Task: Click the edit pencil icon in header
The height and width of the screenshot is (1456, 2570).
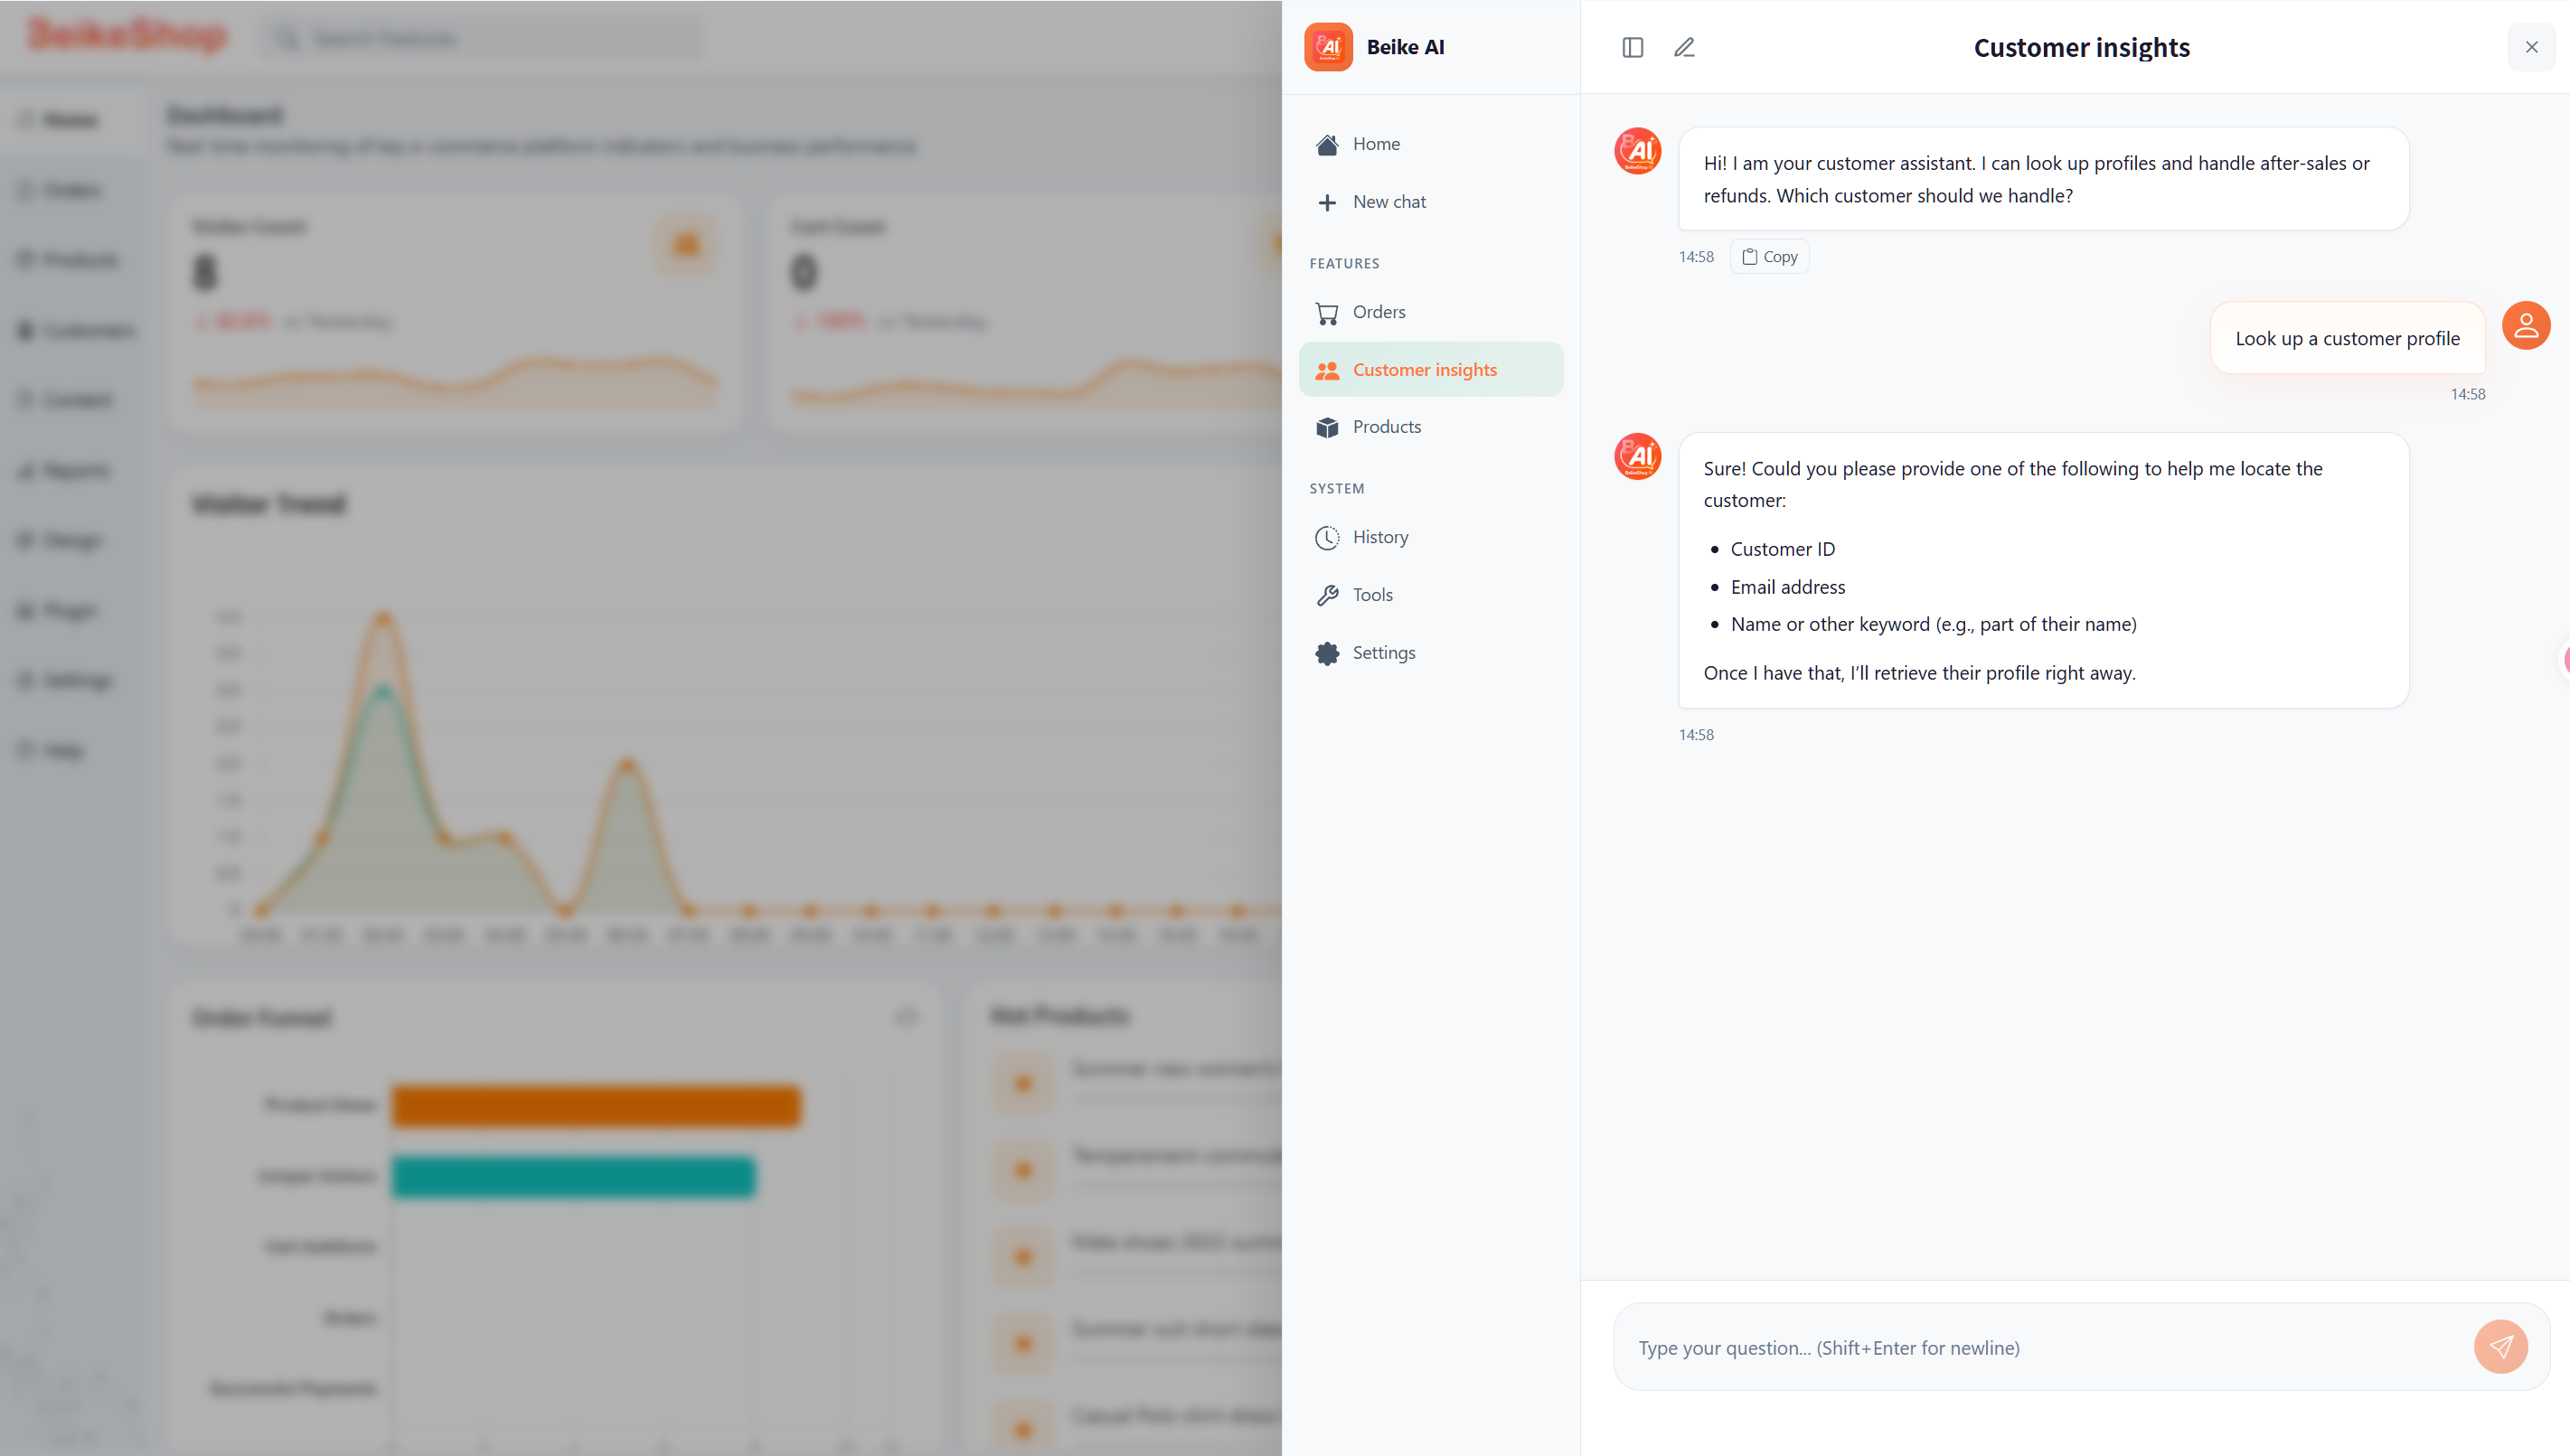Action: pyautogui.click(x=1684, y=47)
